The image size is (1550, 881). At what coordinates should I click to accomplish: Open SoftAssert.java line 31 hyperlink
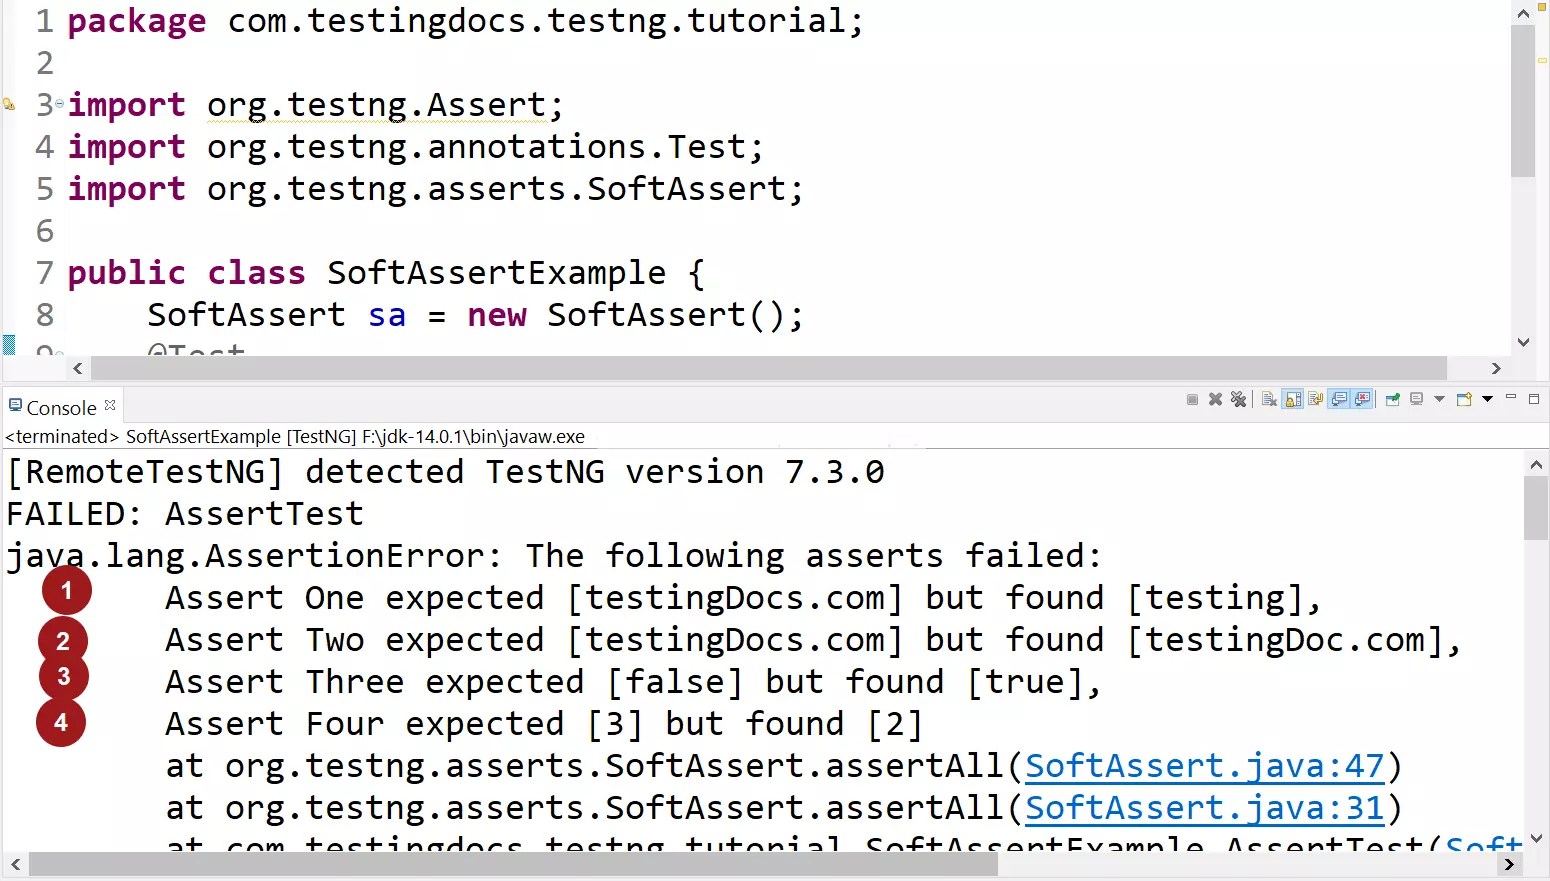tap(1204, 807)
